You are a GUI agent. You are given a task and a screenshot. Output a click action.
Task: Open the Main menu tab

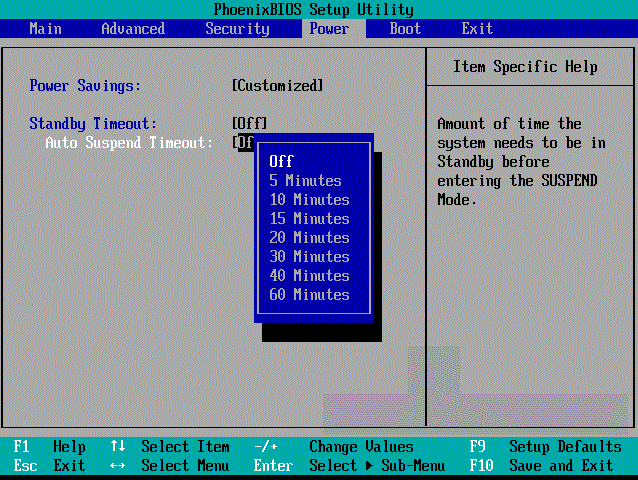pos(45,29)
